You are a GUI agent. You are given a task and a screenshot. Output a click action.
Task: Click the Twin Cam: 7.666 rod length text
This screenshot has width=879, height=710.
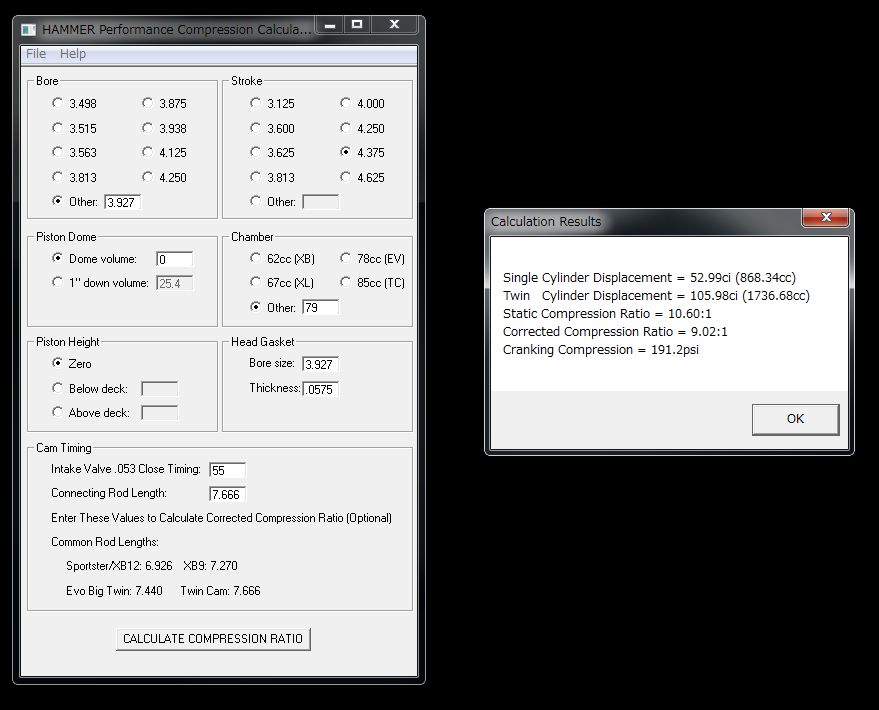coord(220,591)
